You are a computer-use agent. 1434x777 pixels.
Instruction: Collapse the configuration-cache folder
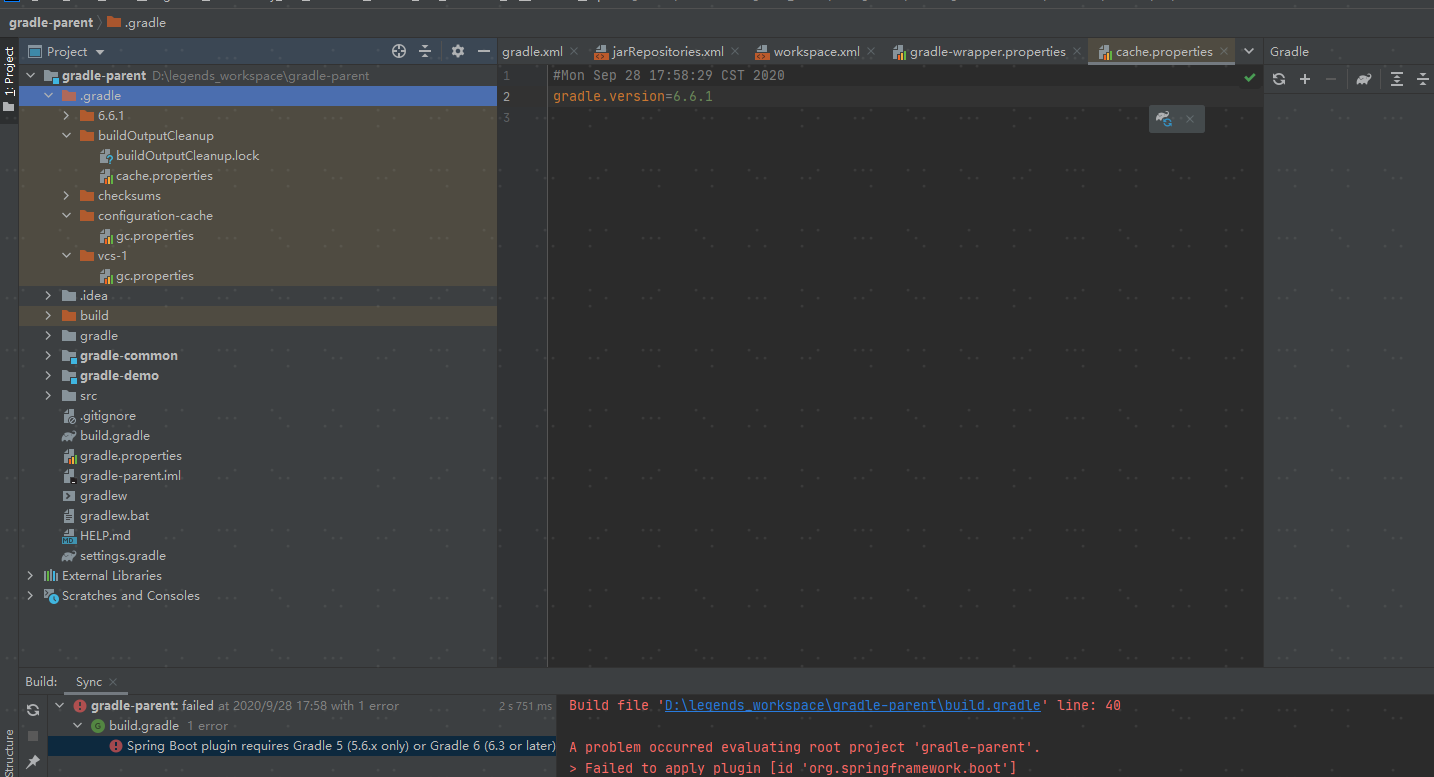(x=66, y=216)
